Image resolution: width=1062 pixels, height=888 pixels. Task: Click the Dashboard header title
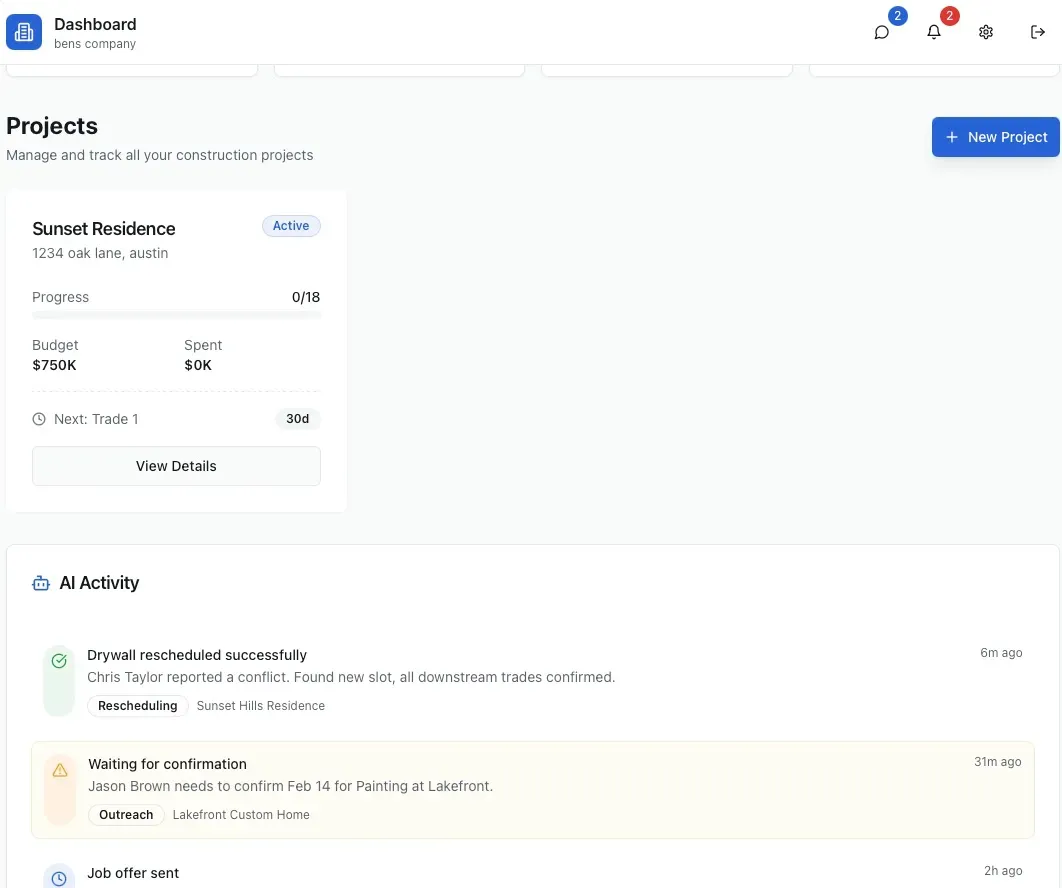[95, 24]
